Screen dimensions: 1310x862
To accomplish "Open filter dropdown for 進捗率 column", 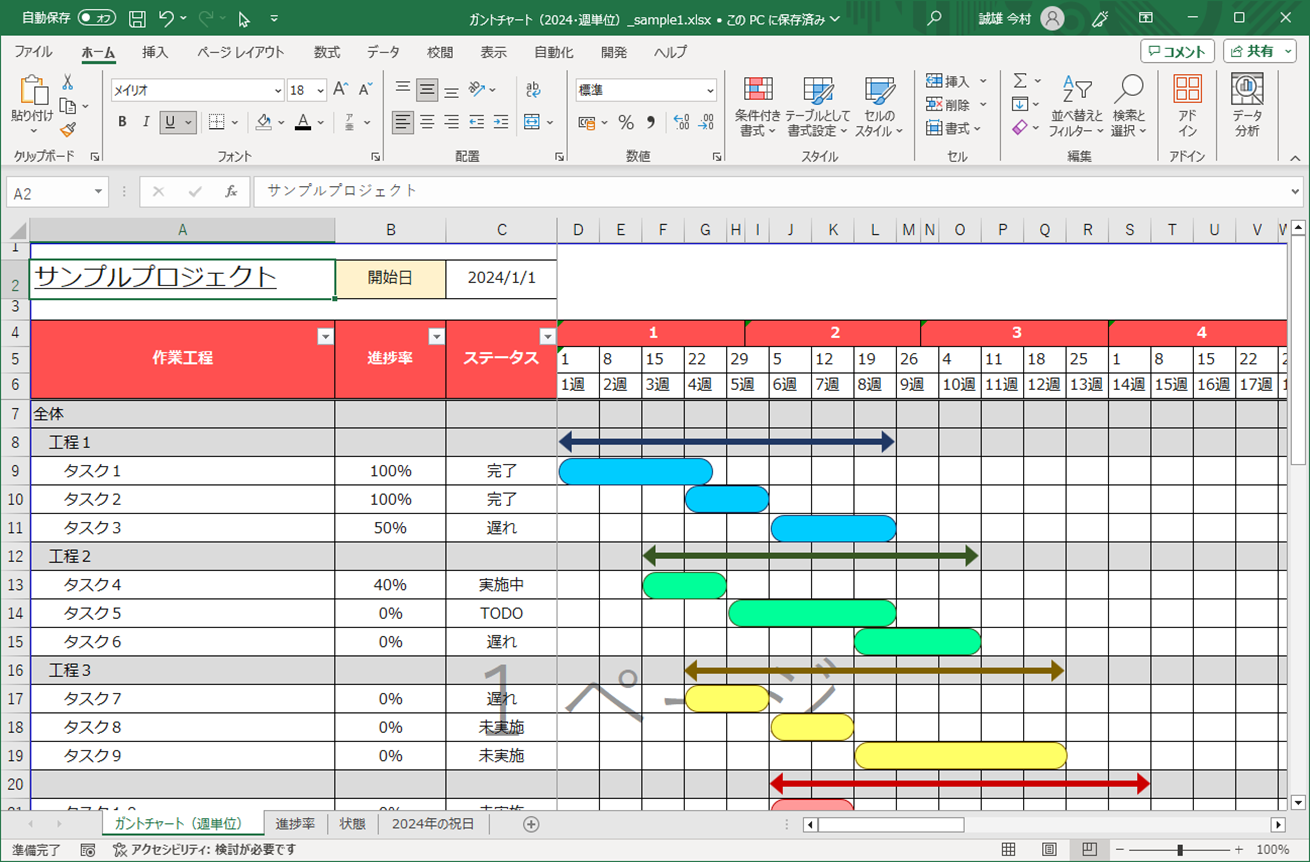I will [436, 337].
